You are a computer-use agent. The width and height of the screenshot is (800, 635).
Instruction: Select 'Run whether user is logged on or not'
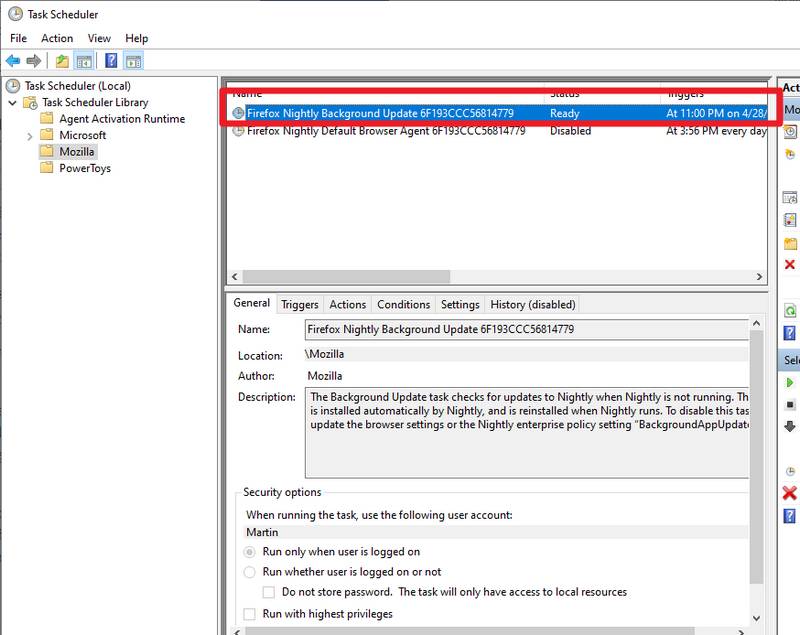coord(250,572)
